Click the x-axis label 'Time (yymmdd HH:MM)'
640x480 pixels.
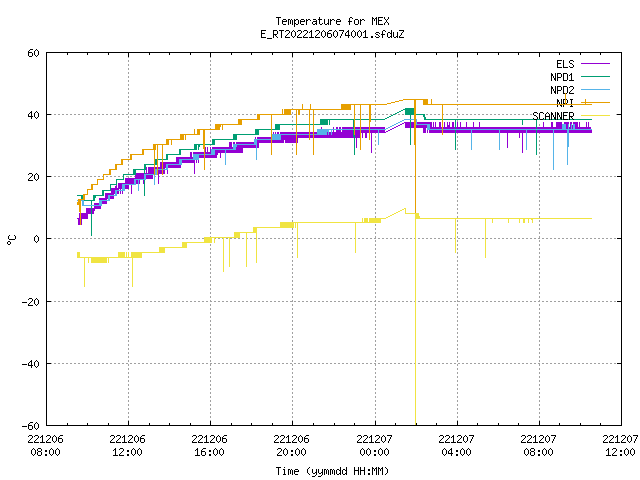coord(332,471)
